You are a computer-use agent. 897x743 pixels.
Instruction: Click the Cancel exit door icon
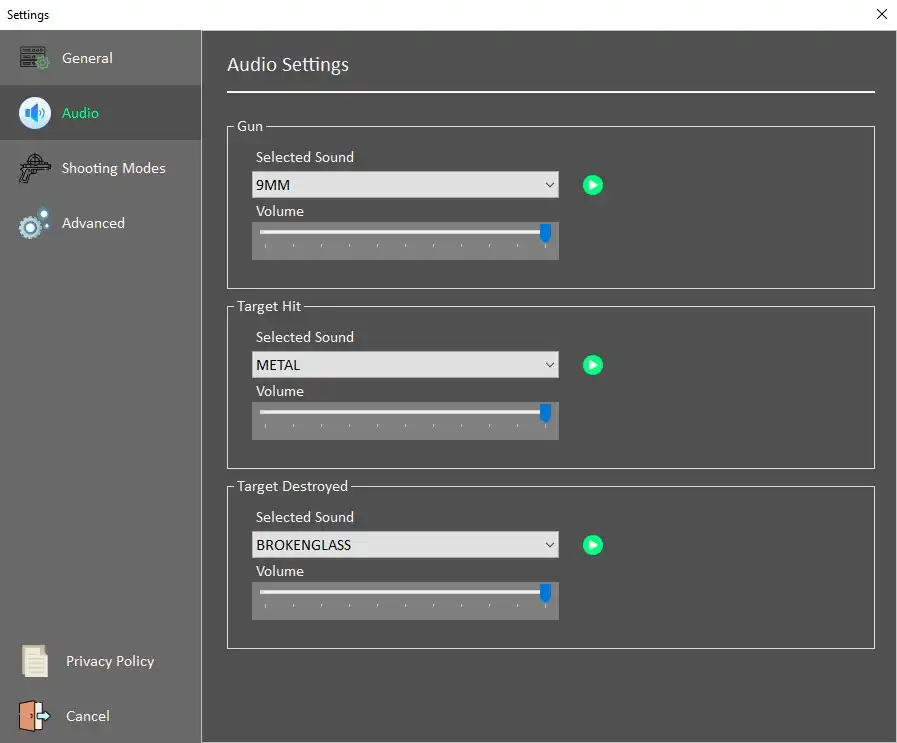(34, 716)
